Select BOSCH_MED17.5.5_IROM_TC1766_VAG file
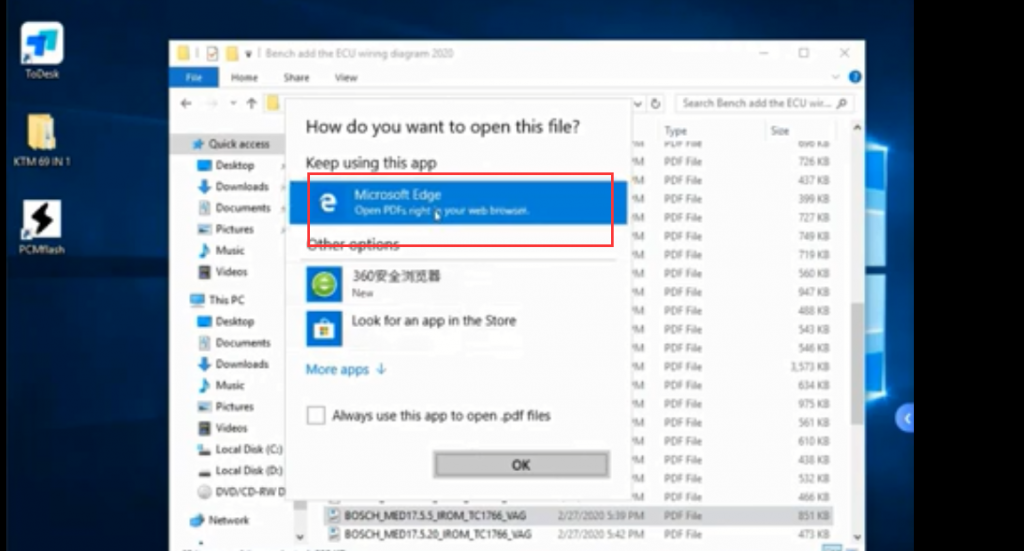Image resolution: width=1024 pixels, height=551 pixels. [x=435, y=516]
